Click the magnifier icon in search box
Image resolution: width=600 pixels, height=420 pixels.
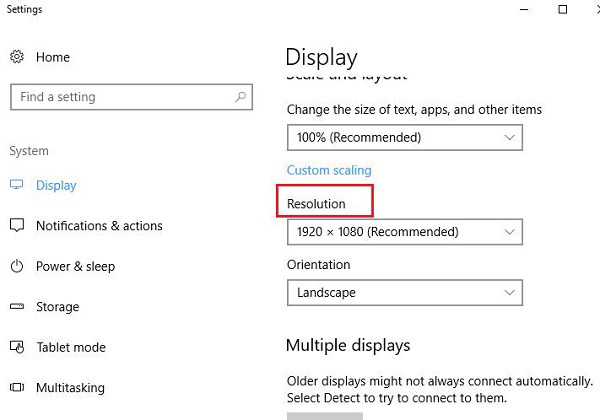click(x=241, y=97)
